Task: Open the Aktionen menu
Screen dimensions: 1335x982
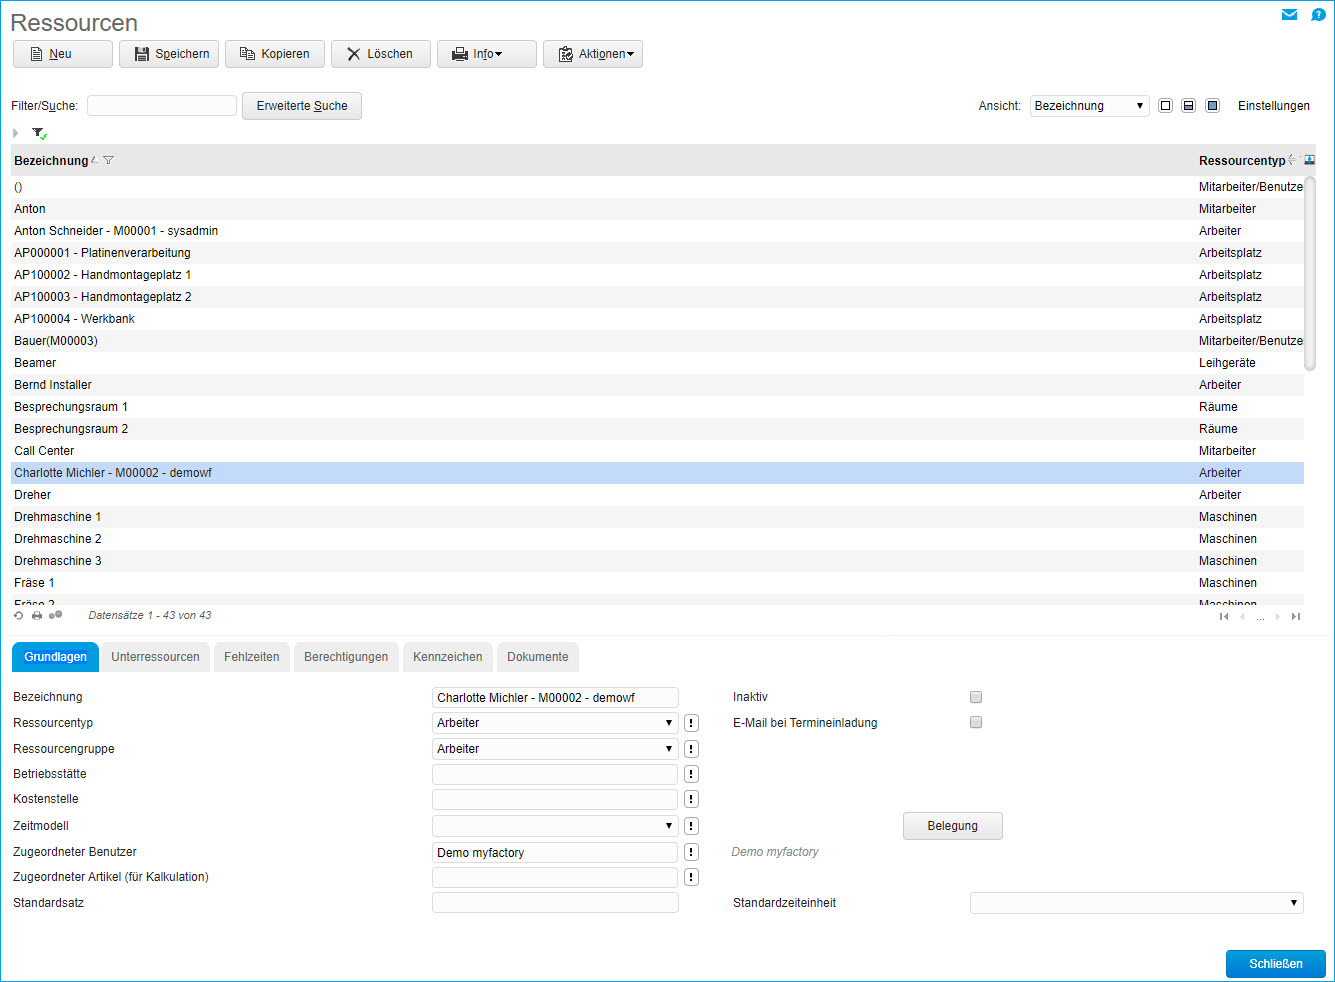Action: click(x=593, y=54)
